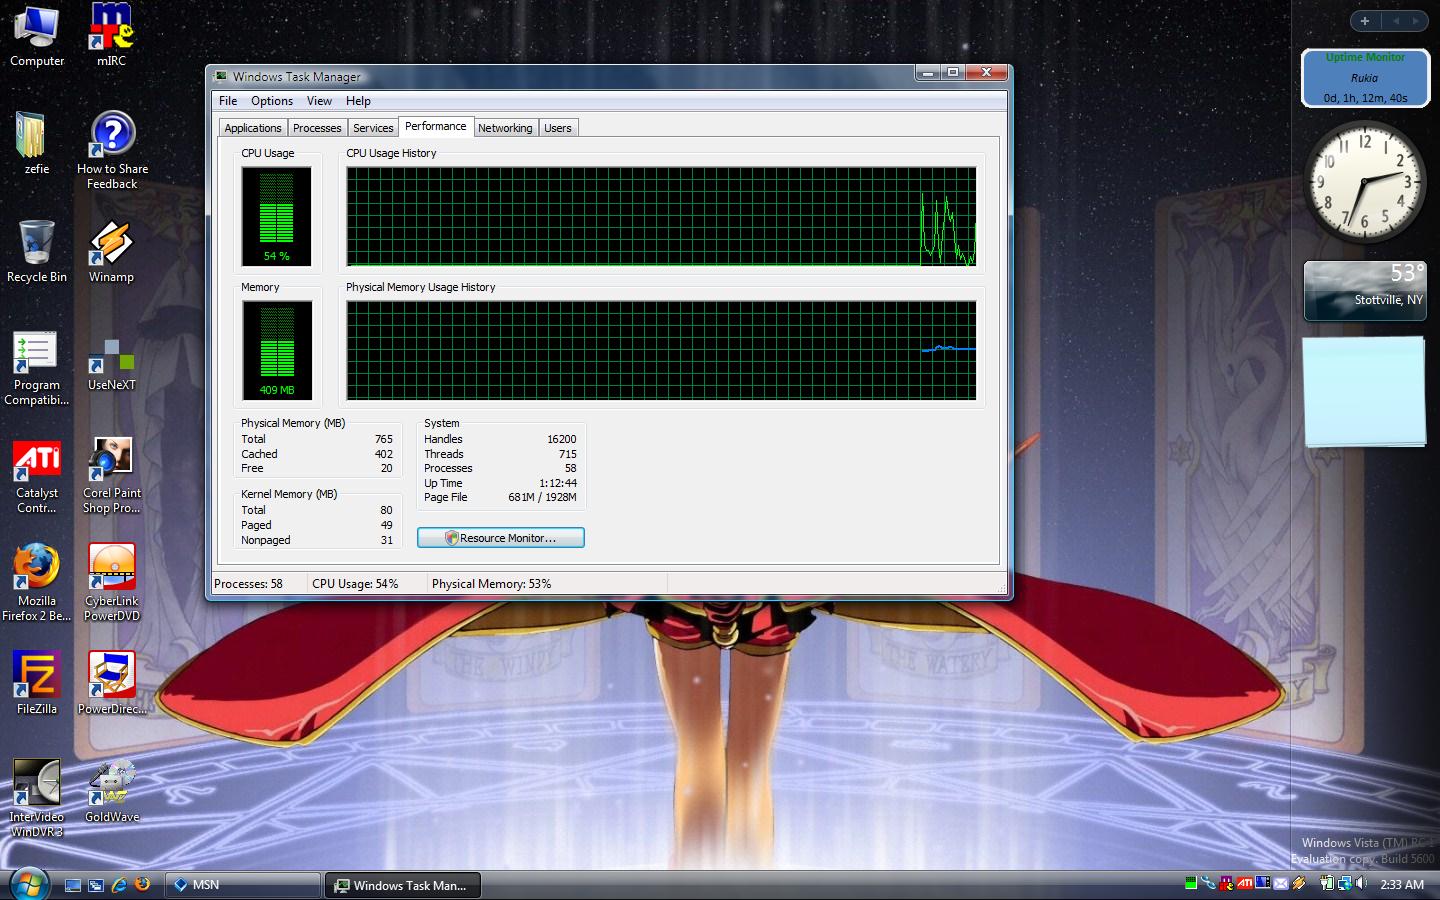
Task: Select the Winamp desktop icon
Action: [111, 246]
